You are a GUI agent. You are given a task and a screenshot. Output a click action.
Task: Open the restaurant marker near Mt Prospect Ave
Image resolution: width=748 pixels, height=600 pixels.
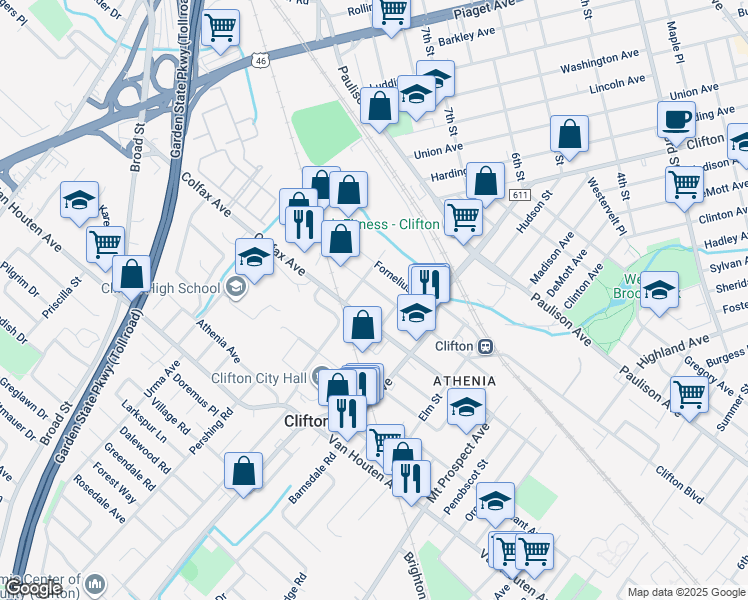pyautogui.click(x=411, y=477)
